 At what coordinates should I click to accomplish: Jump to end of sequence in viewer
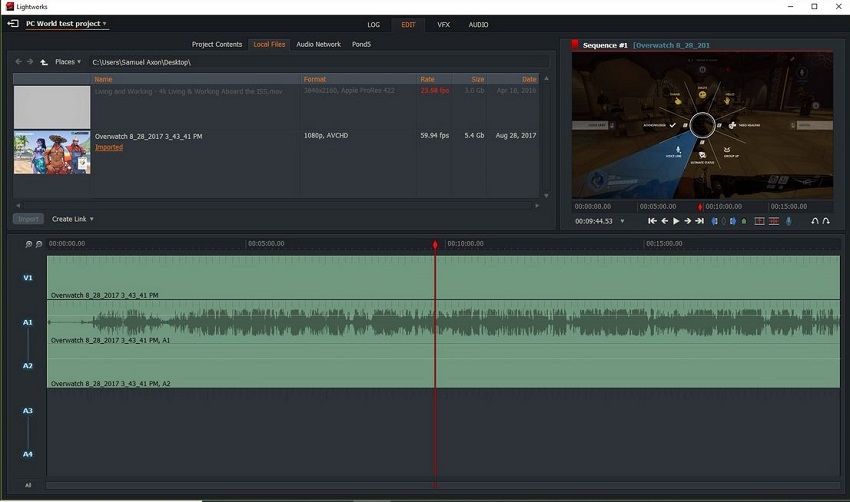click(699, 221)
